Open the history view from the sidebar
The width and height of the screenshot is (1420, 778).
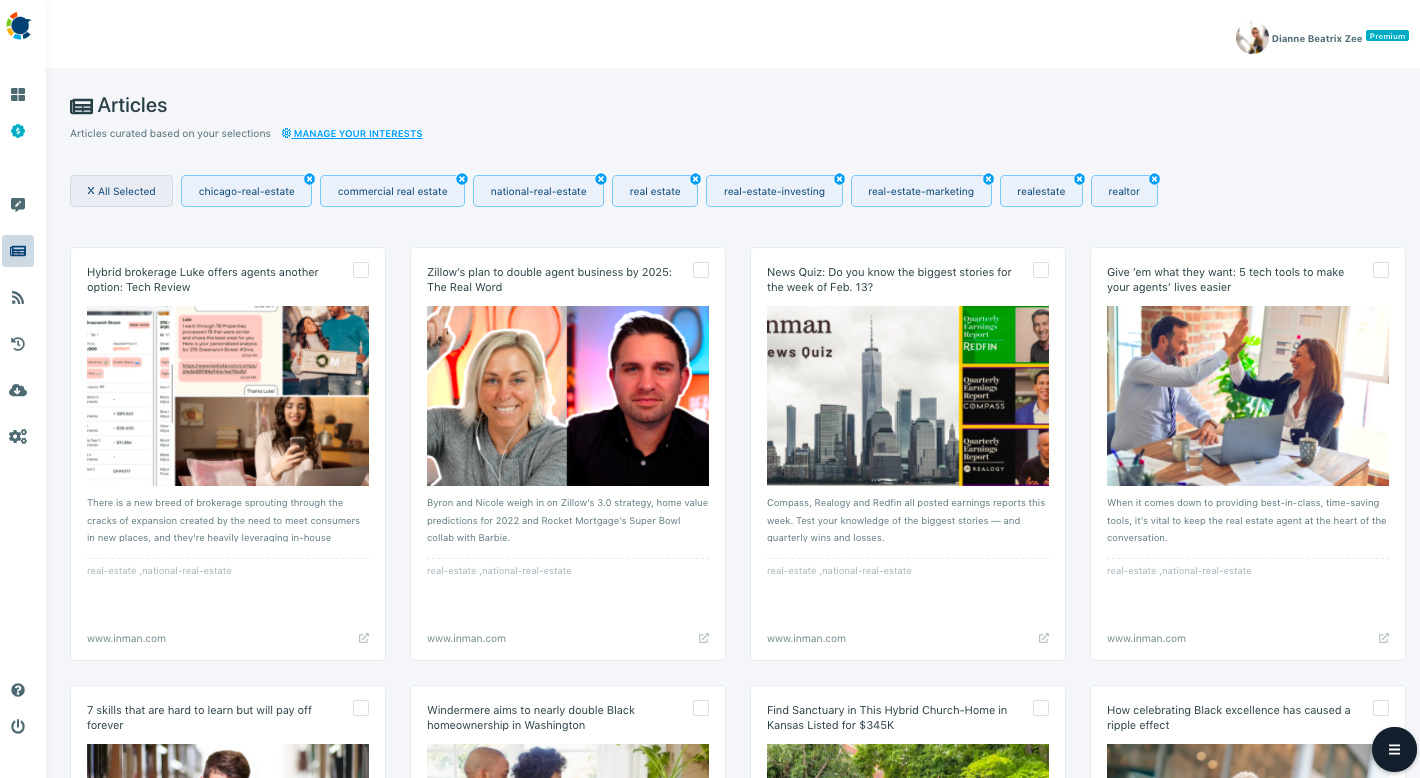(x=17, y=343)
